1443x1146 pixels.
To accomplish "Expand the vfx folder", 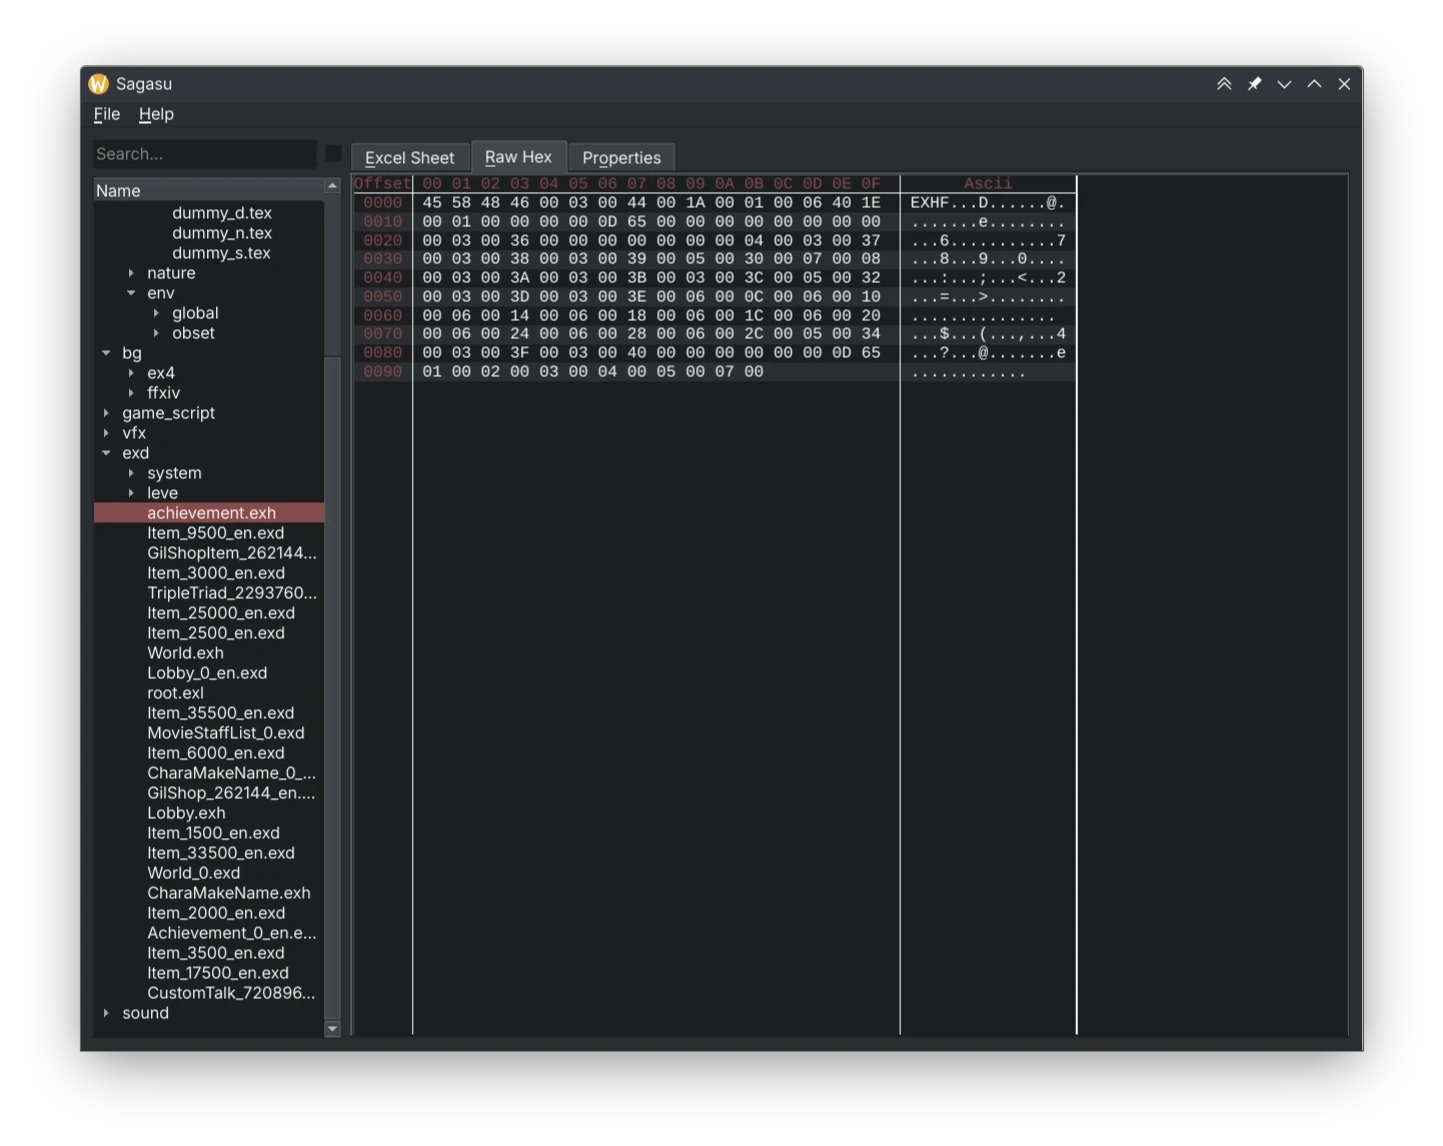I will 106,433.
